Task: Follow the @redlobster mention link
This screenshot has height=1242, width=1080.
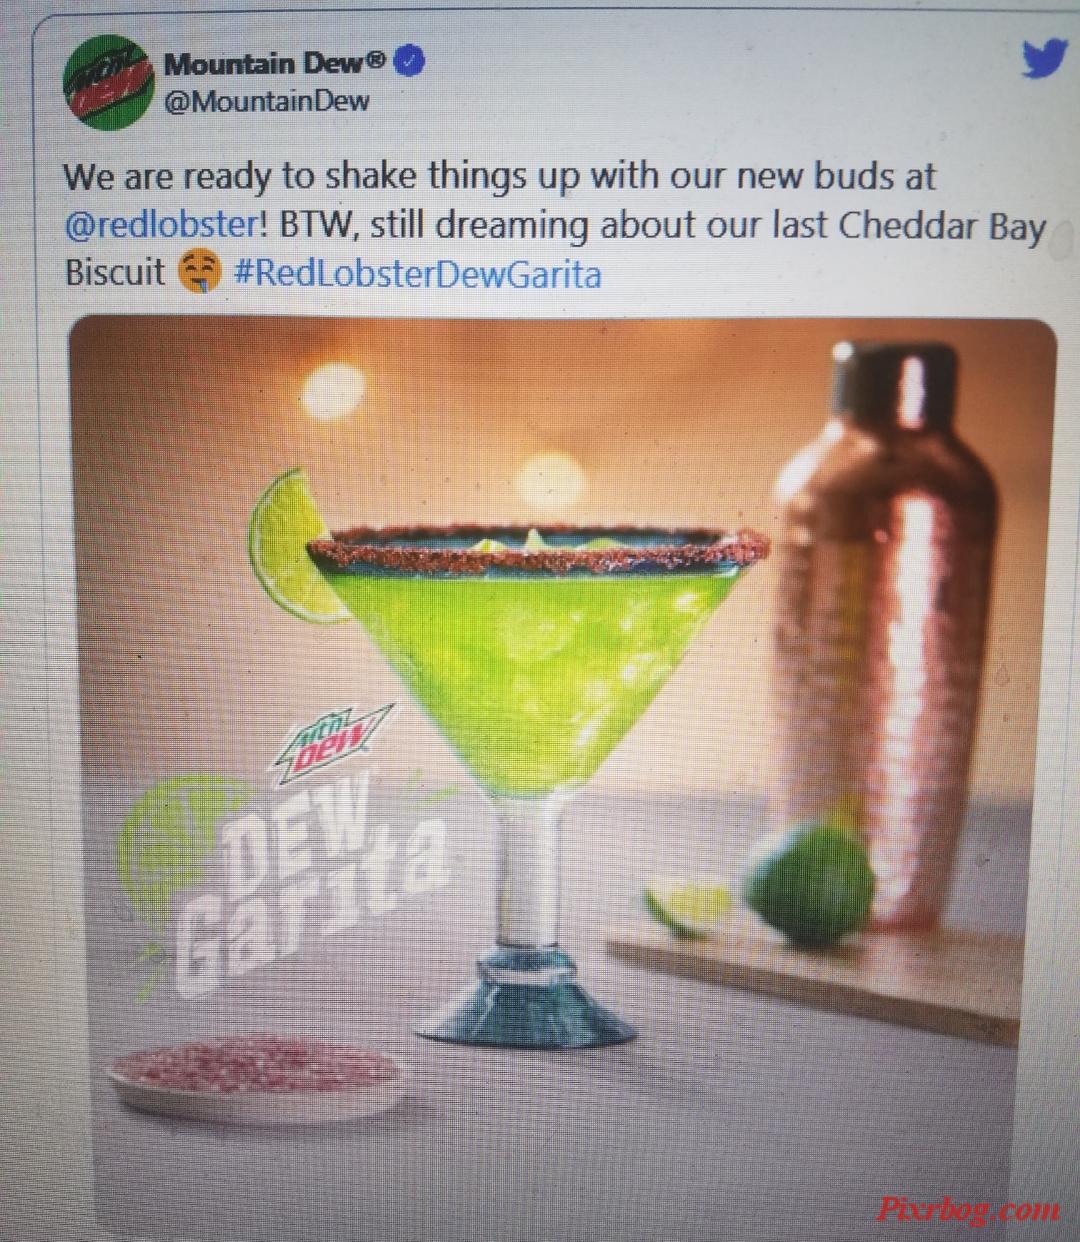Action: (163, 224)
